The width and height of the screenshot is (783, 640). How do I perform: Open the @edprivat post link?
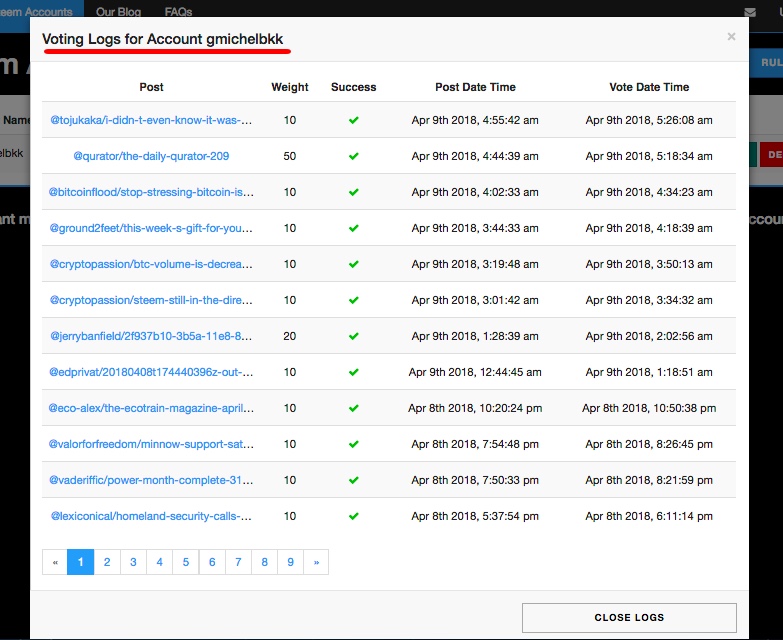tap(151, 372)
